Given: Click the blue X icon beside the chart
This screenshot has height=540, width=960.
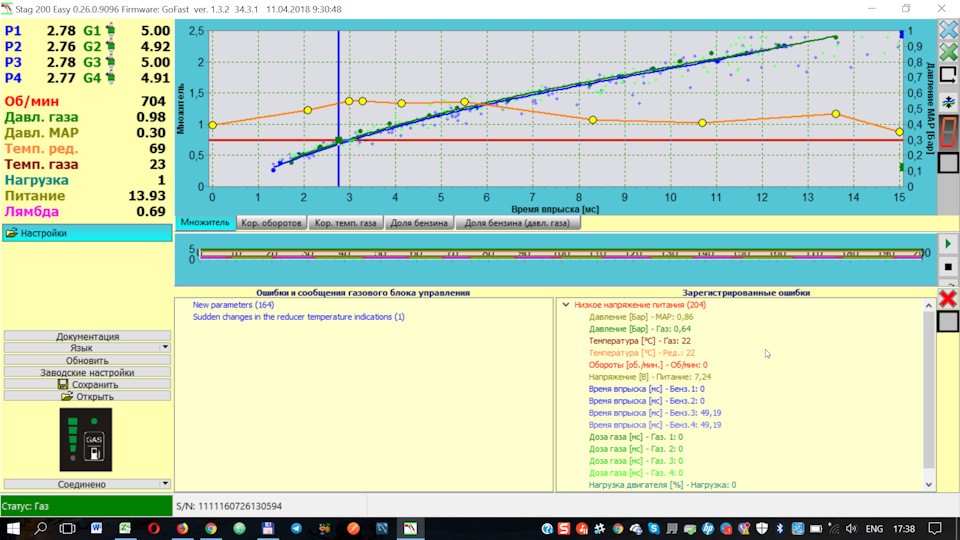Looking at the screenshot, I should pyautogui.click(x=948, y=29).
